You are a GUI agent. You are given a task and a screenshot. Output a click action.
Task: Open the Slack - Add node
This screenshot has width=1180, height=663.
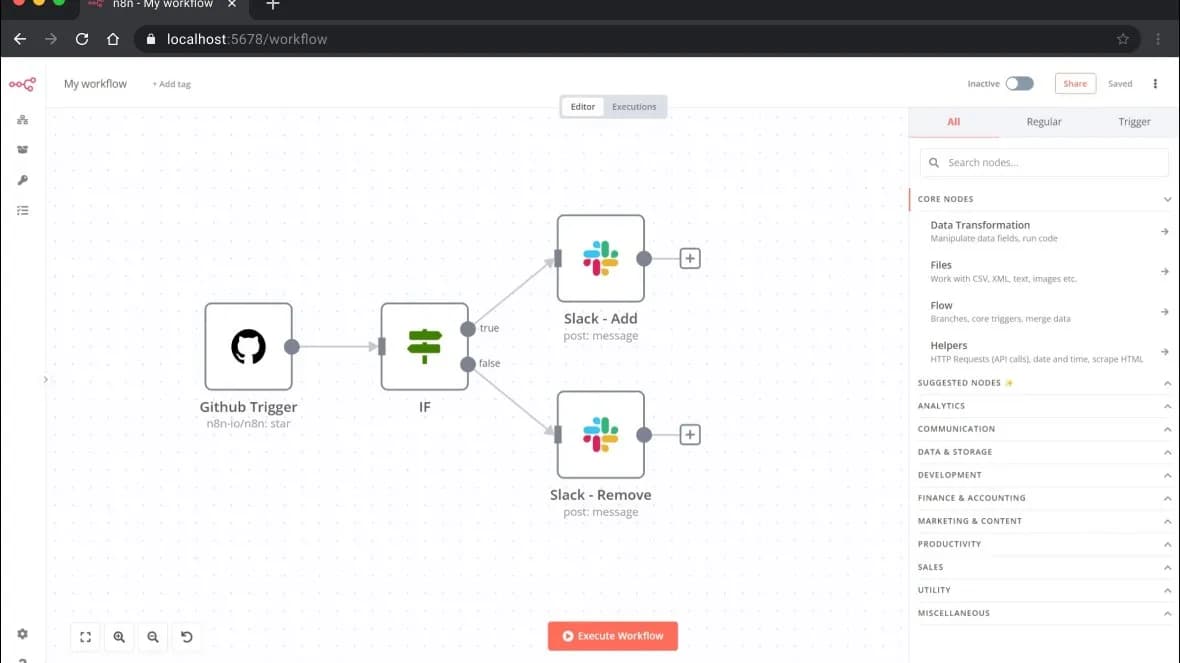[601, 258]
